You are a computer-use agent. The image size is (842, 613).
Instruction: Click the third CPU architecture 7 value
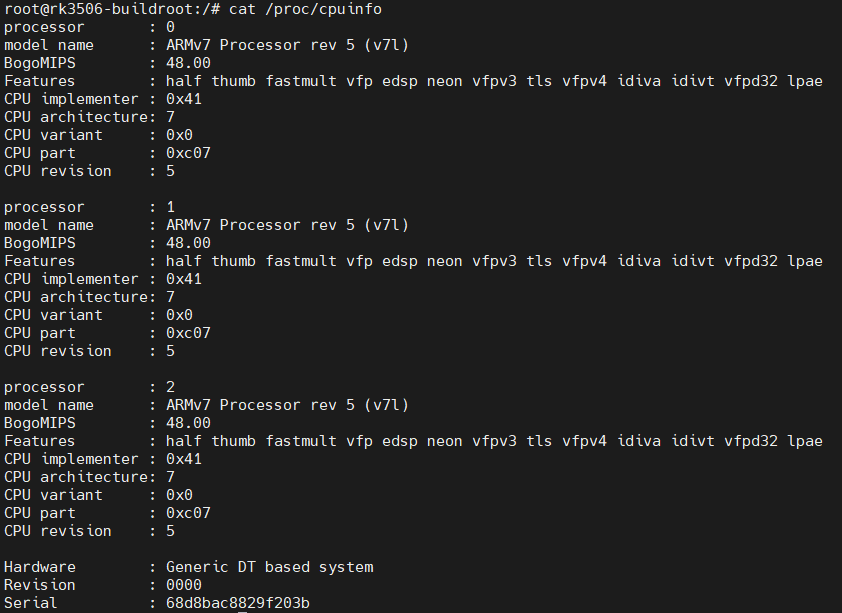click(x=170, y=477)
